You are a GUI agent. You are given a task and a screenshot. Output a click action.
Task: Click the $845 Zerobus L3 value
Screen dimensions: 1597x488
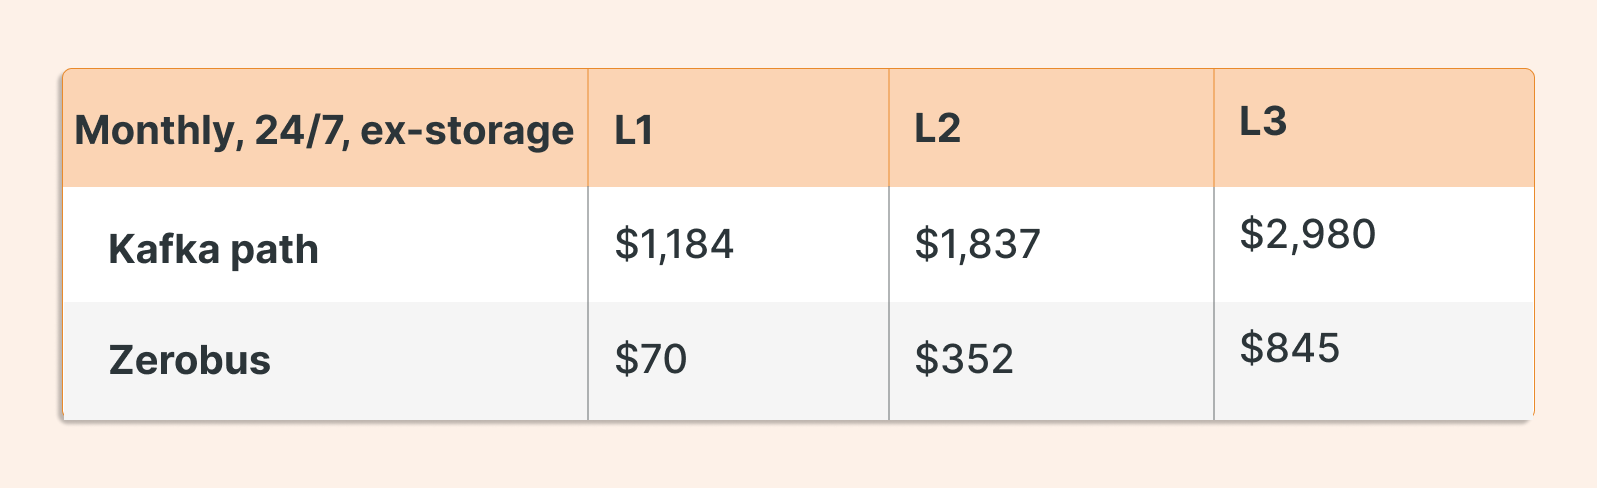click(1289, 348)
